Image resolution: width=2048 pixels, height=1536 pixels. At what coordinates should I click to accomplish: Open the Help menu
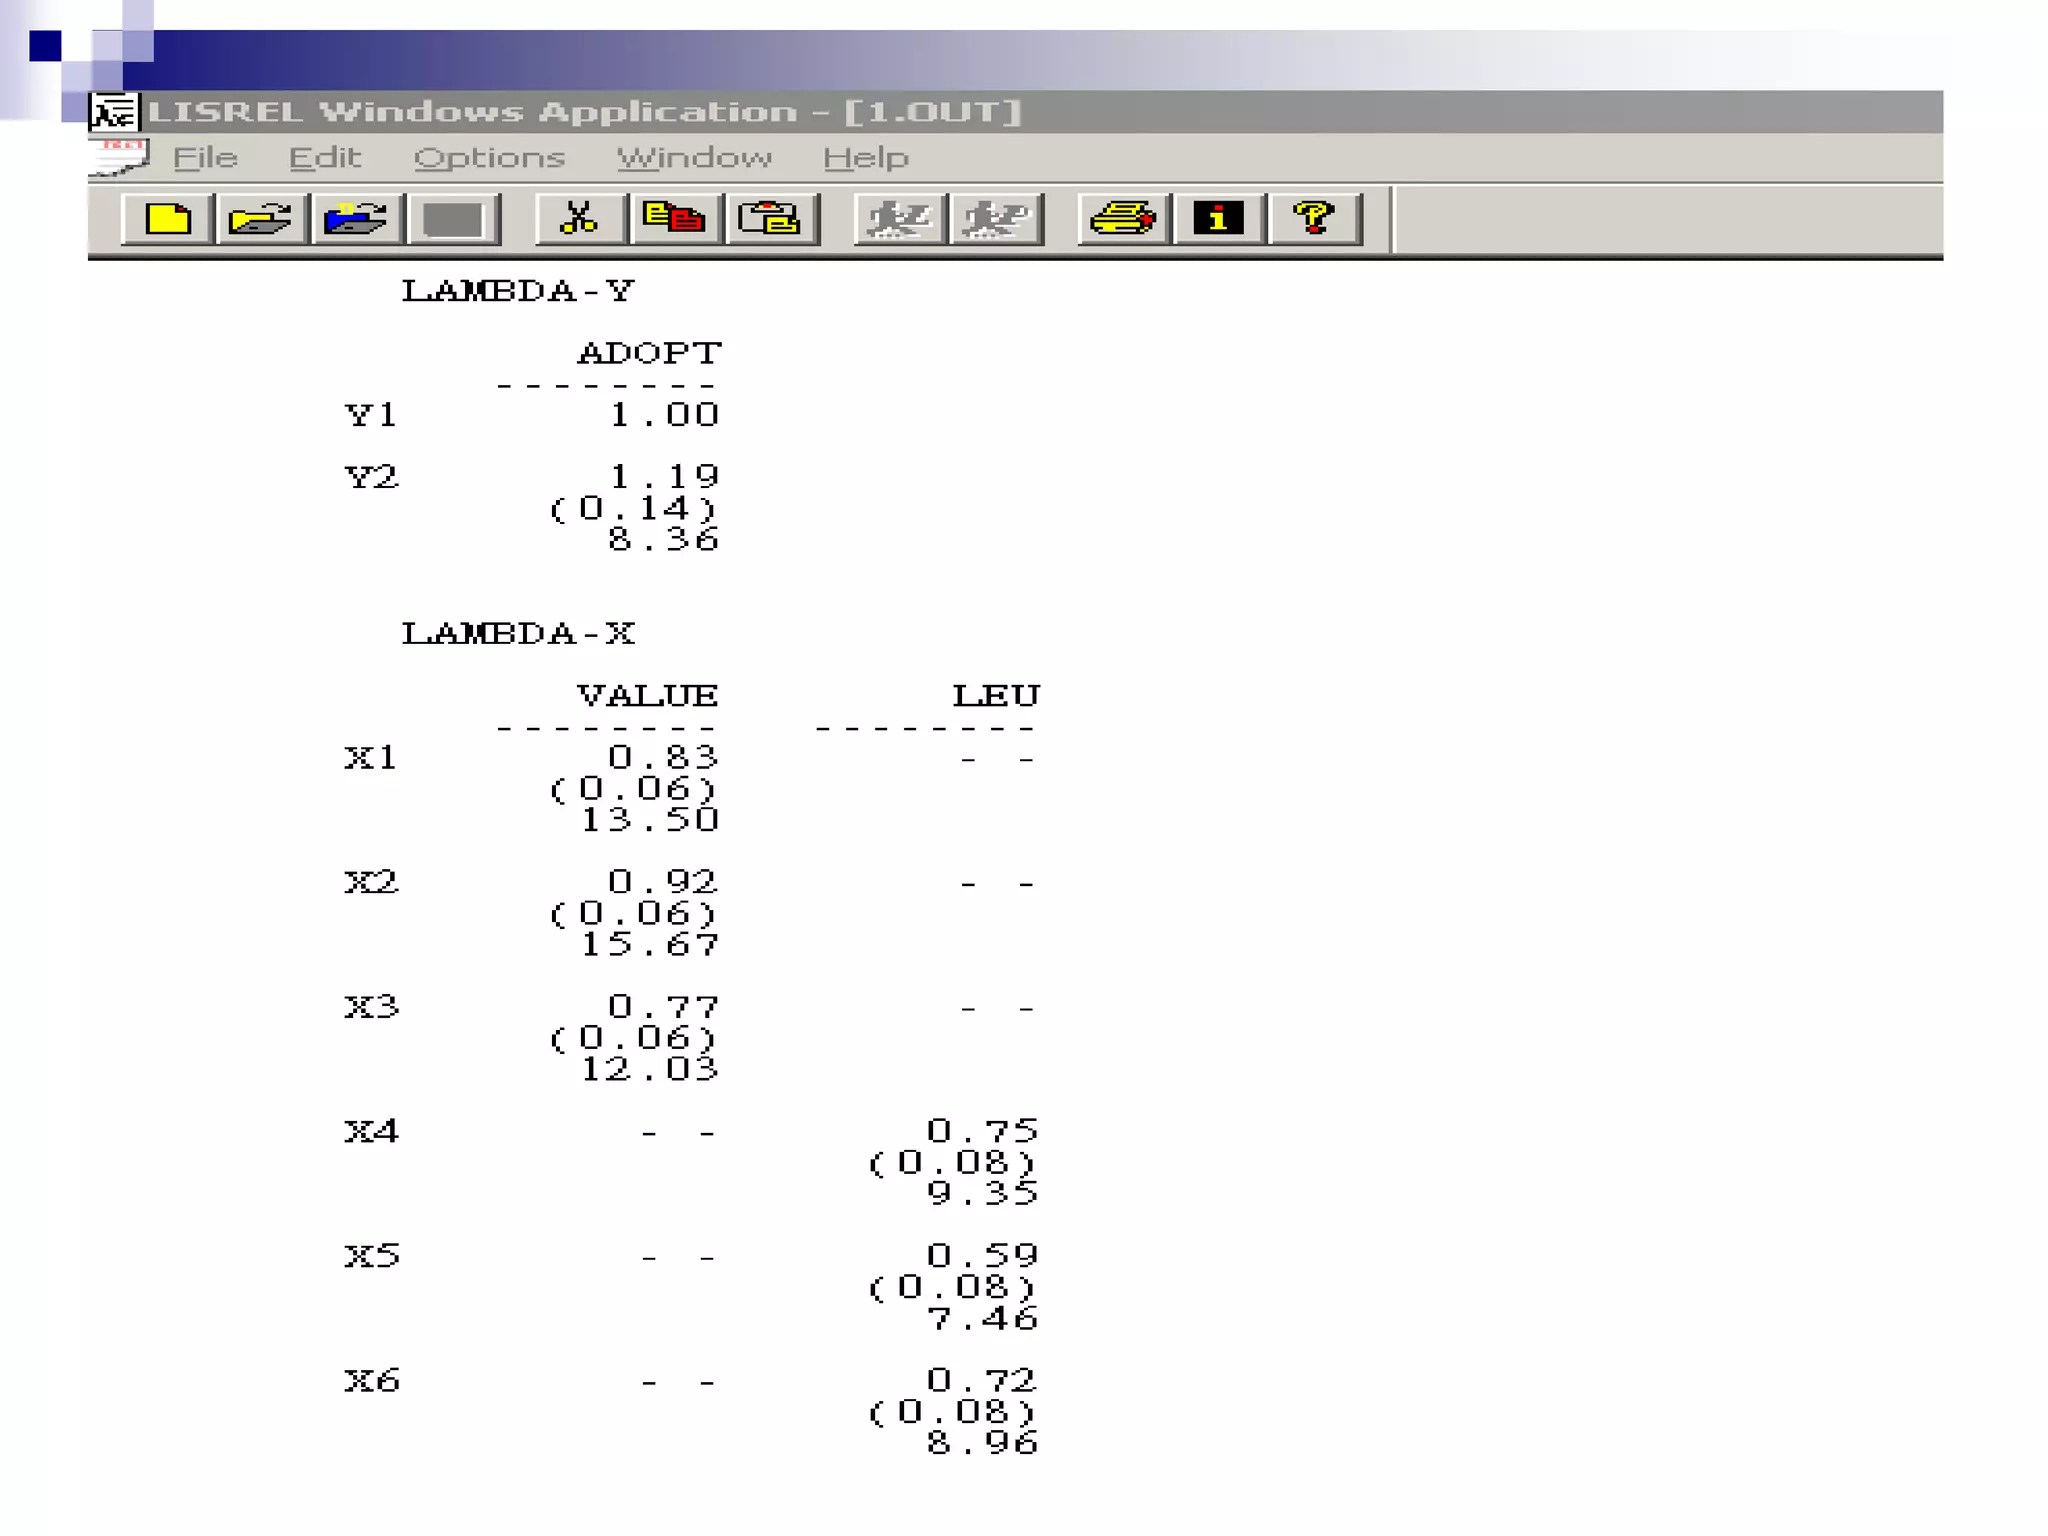865,158
